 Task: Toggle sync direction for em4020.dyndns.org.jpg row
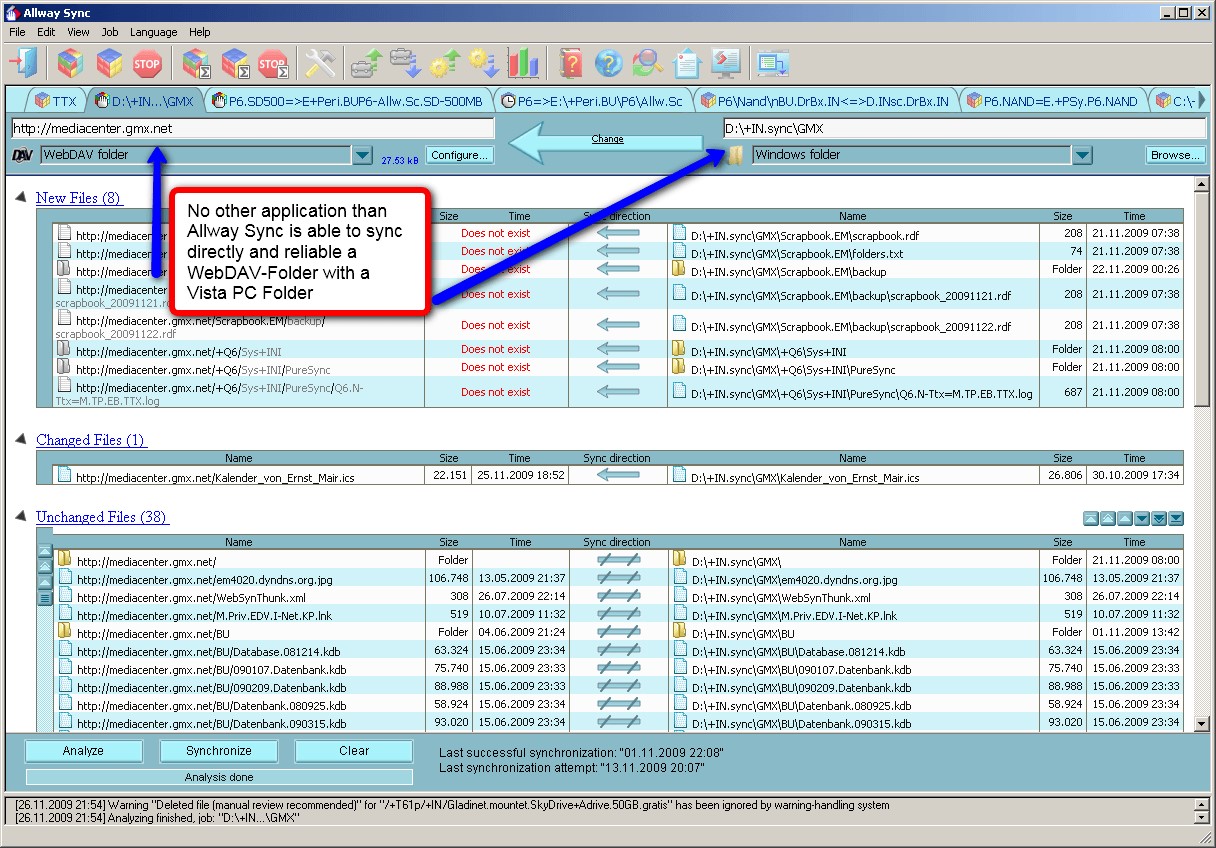pos(618,578)
